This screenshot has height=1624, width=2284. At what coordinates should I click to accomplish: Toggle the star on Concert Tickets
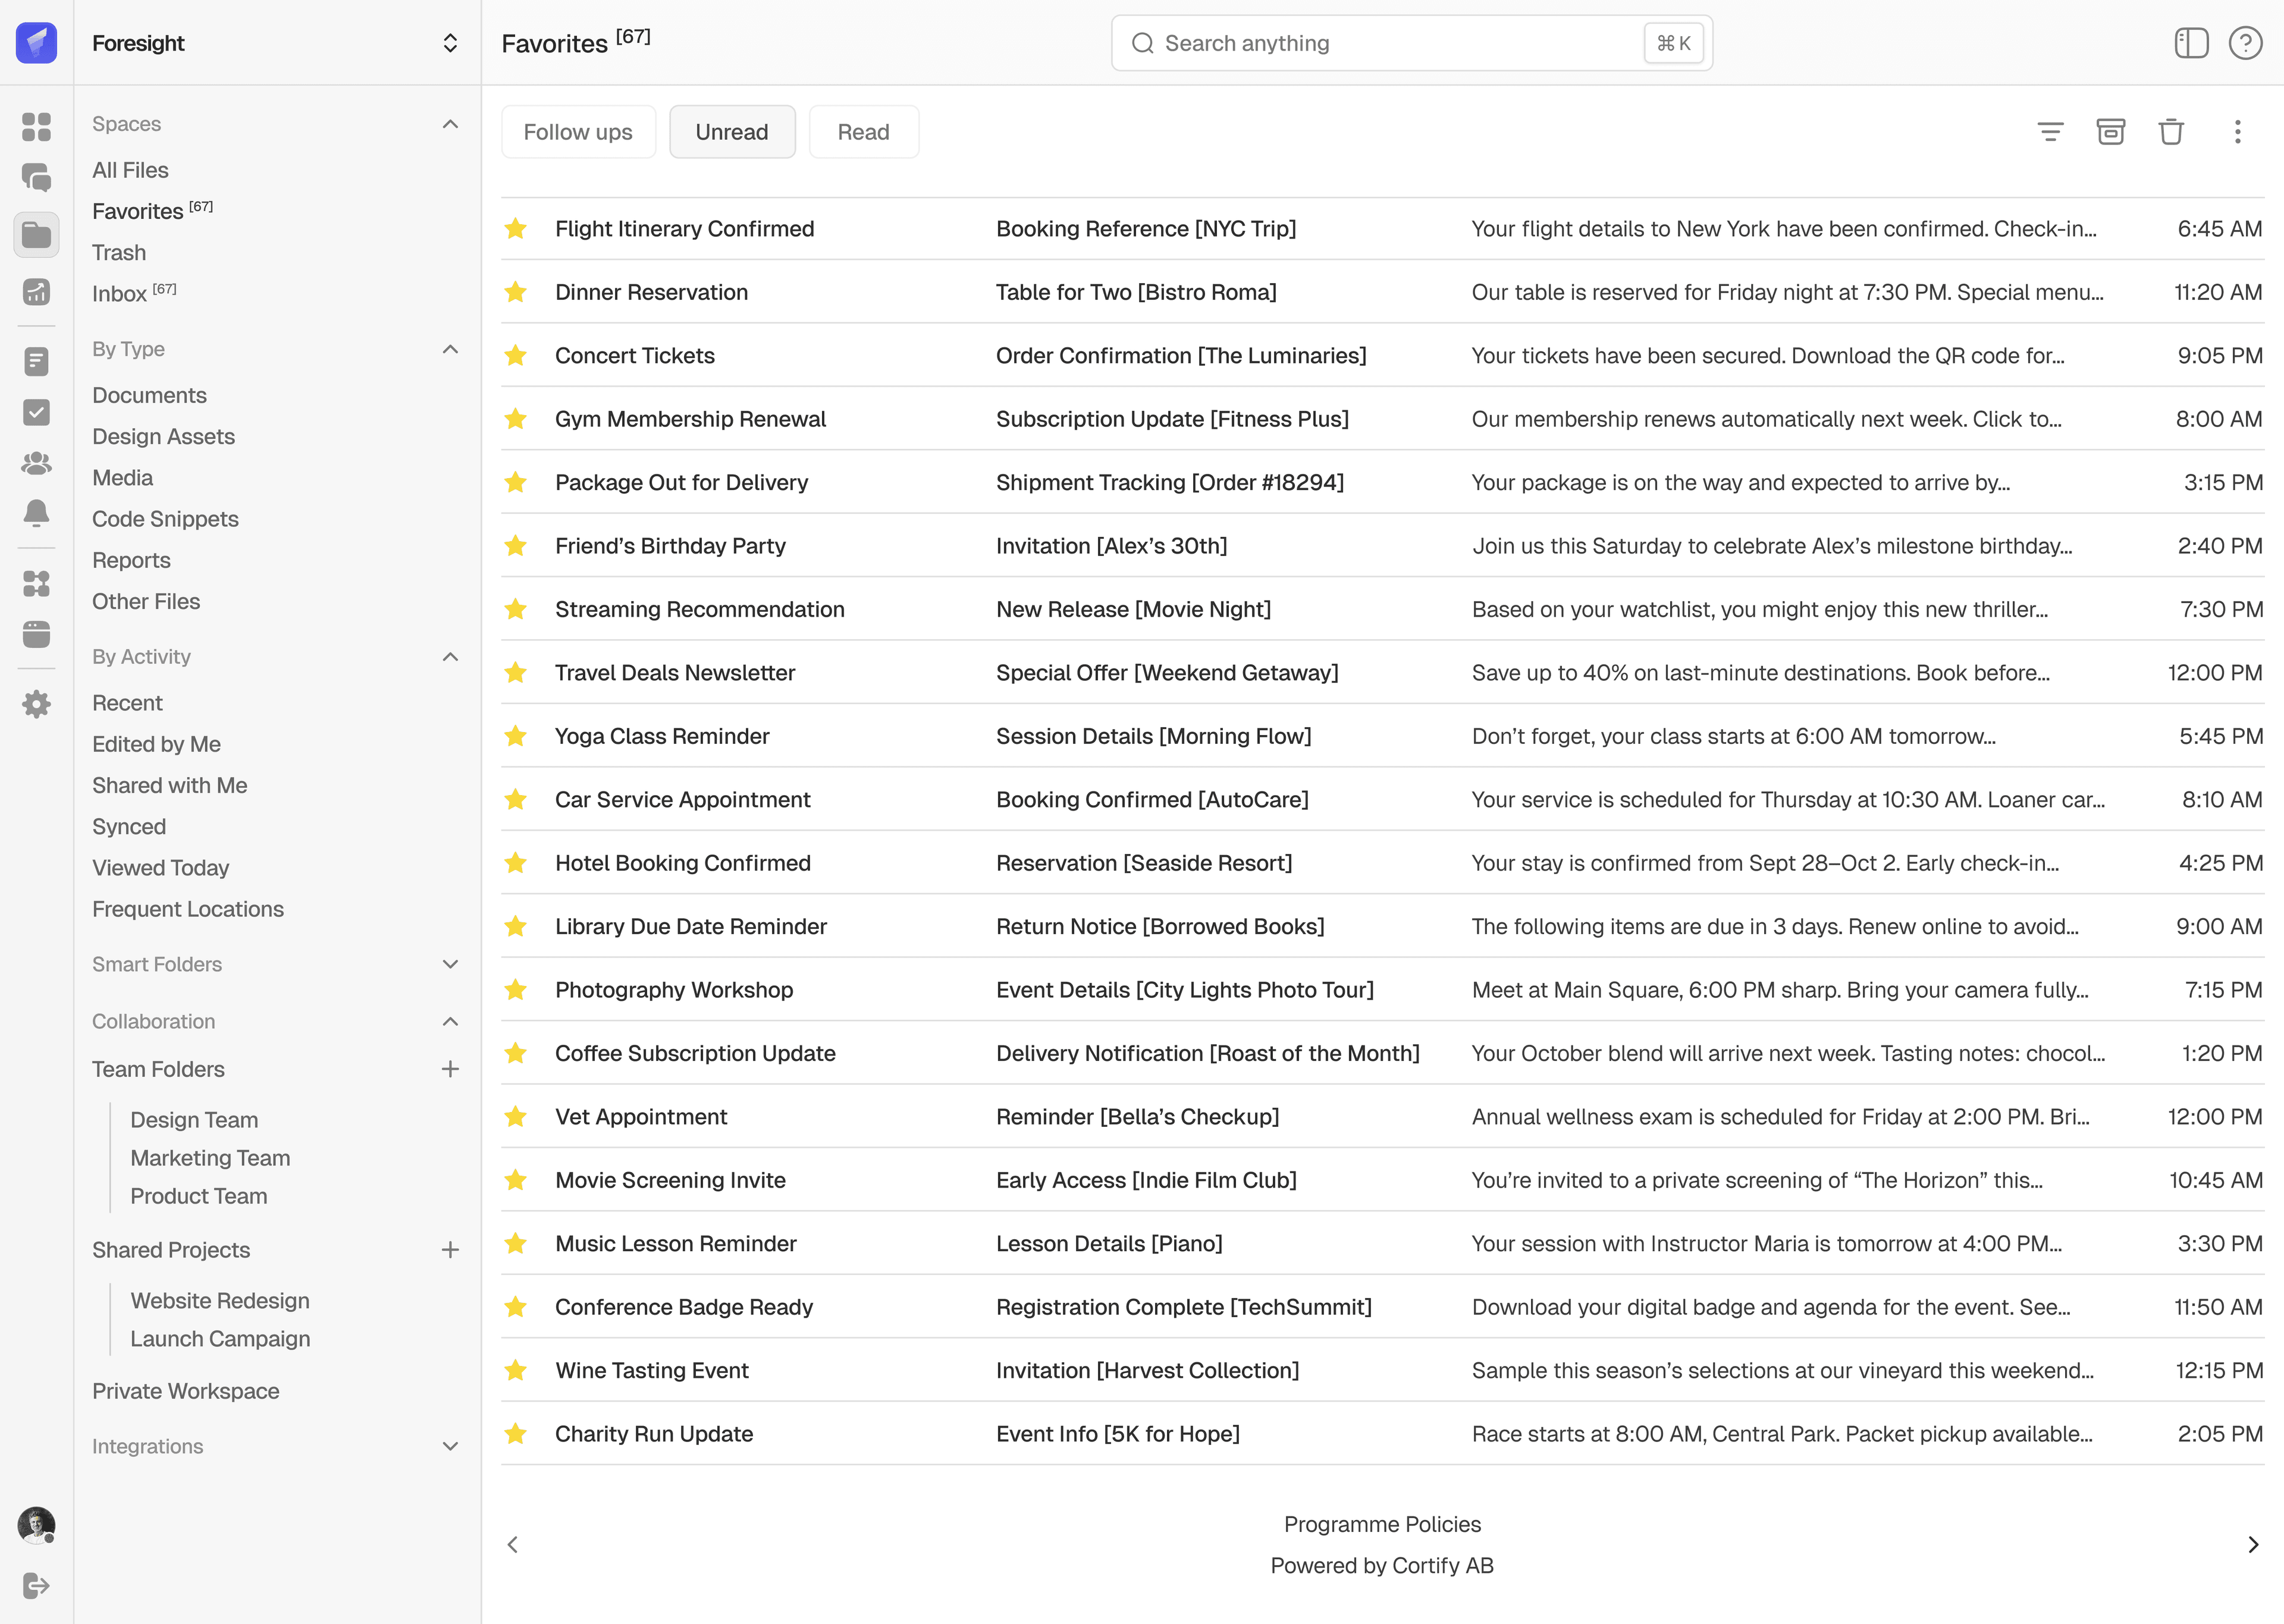coord(516,356)
